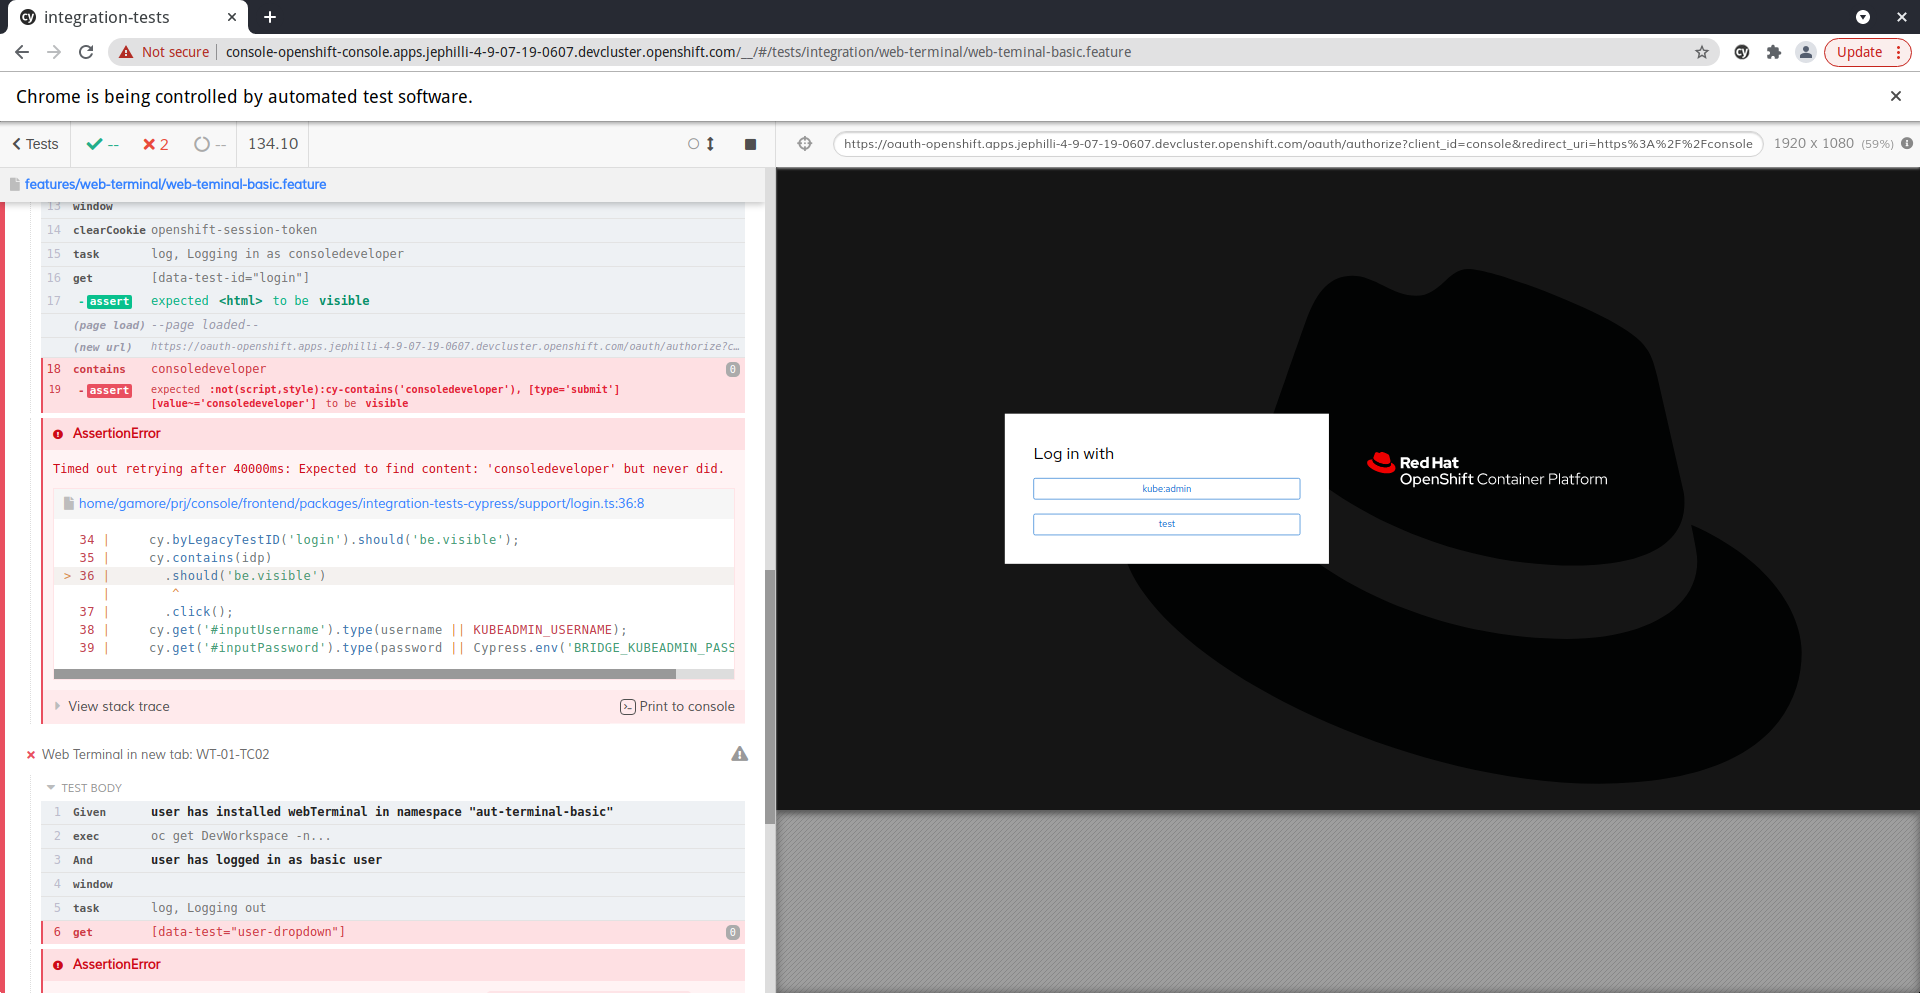Expand the View stack trace section
1920x993 pixels.
pyautogui.click(x=118, y=706)
